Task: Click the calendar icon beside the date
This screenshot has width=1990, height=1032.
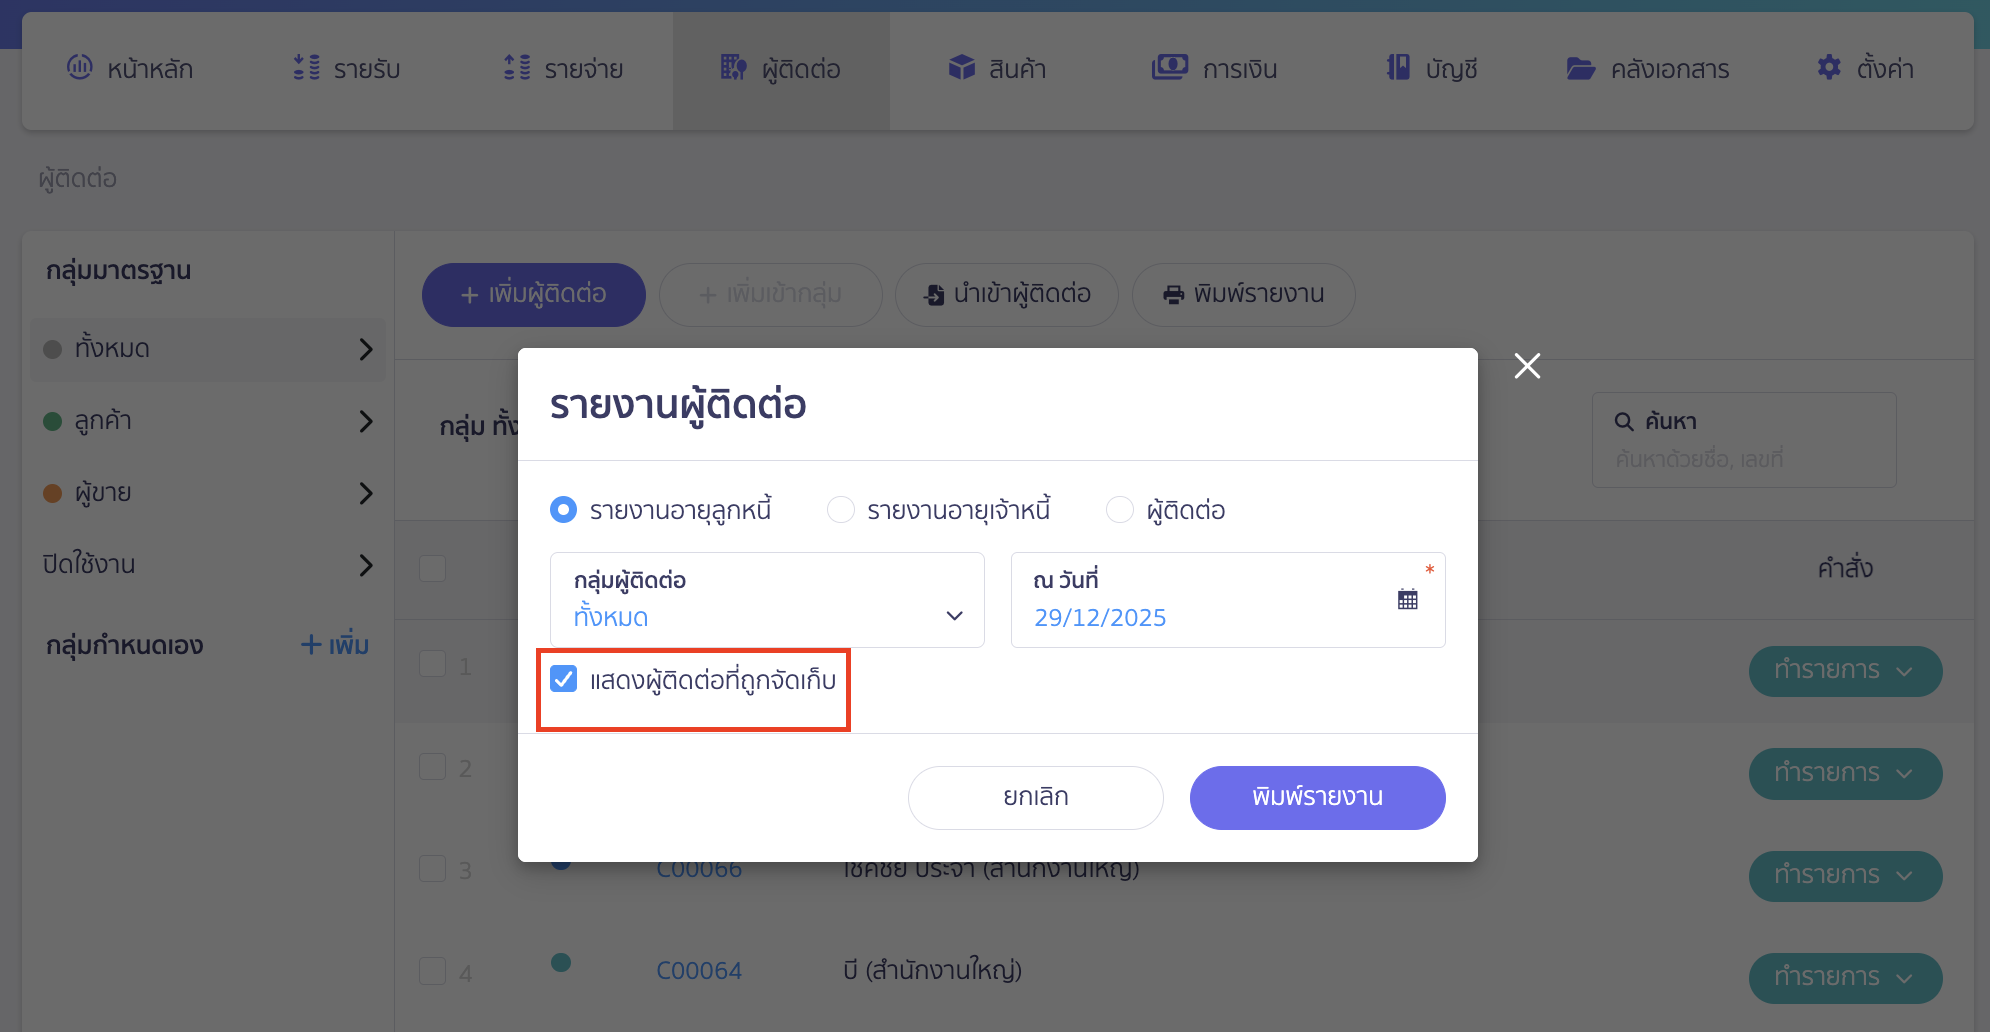Action: [1407, 598]
